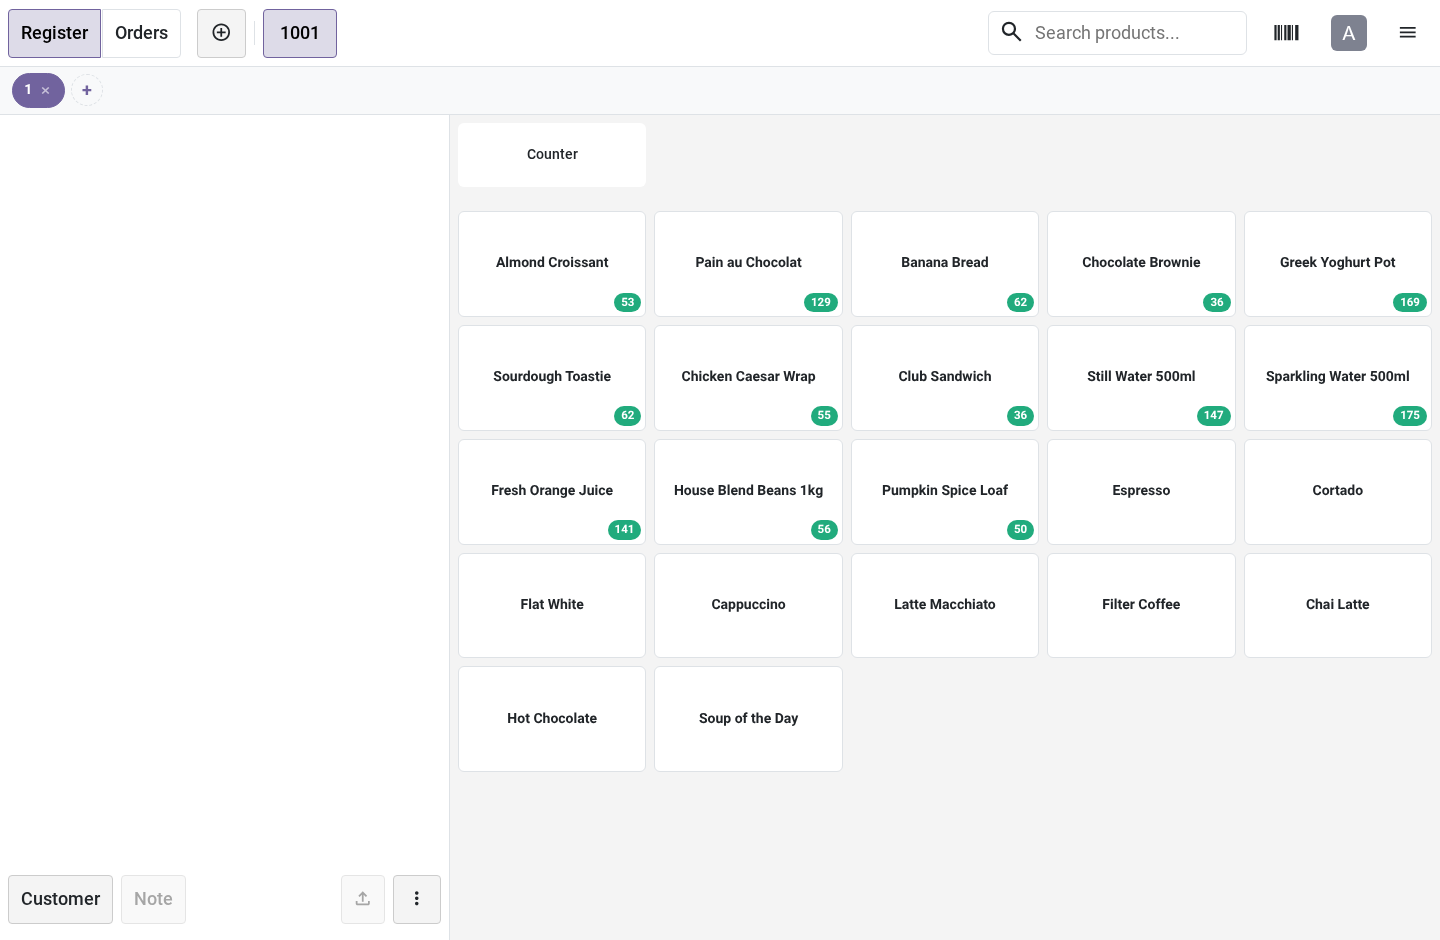Open the three-dot more actions menu

pyautogui.click(x=417, y=899)
